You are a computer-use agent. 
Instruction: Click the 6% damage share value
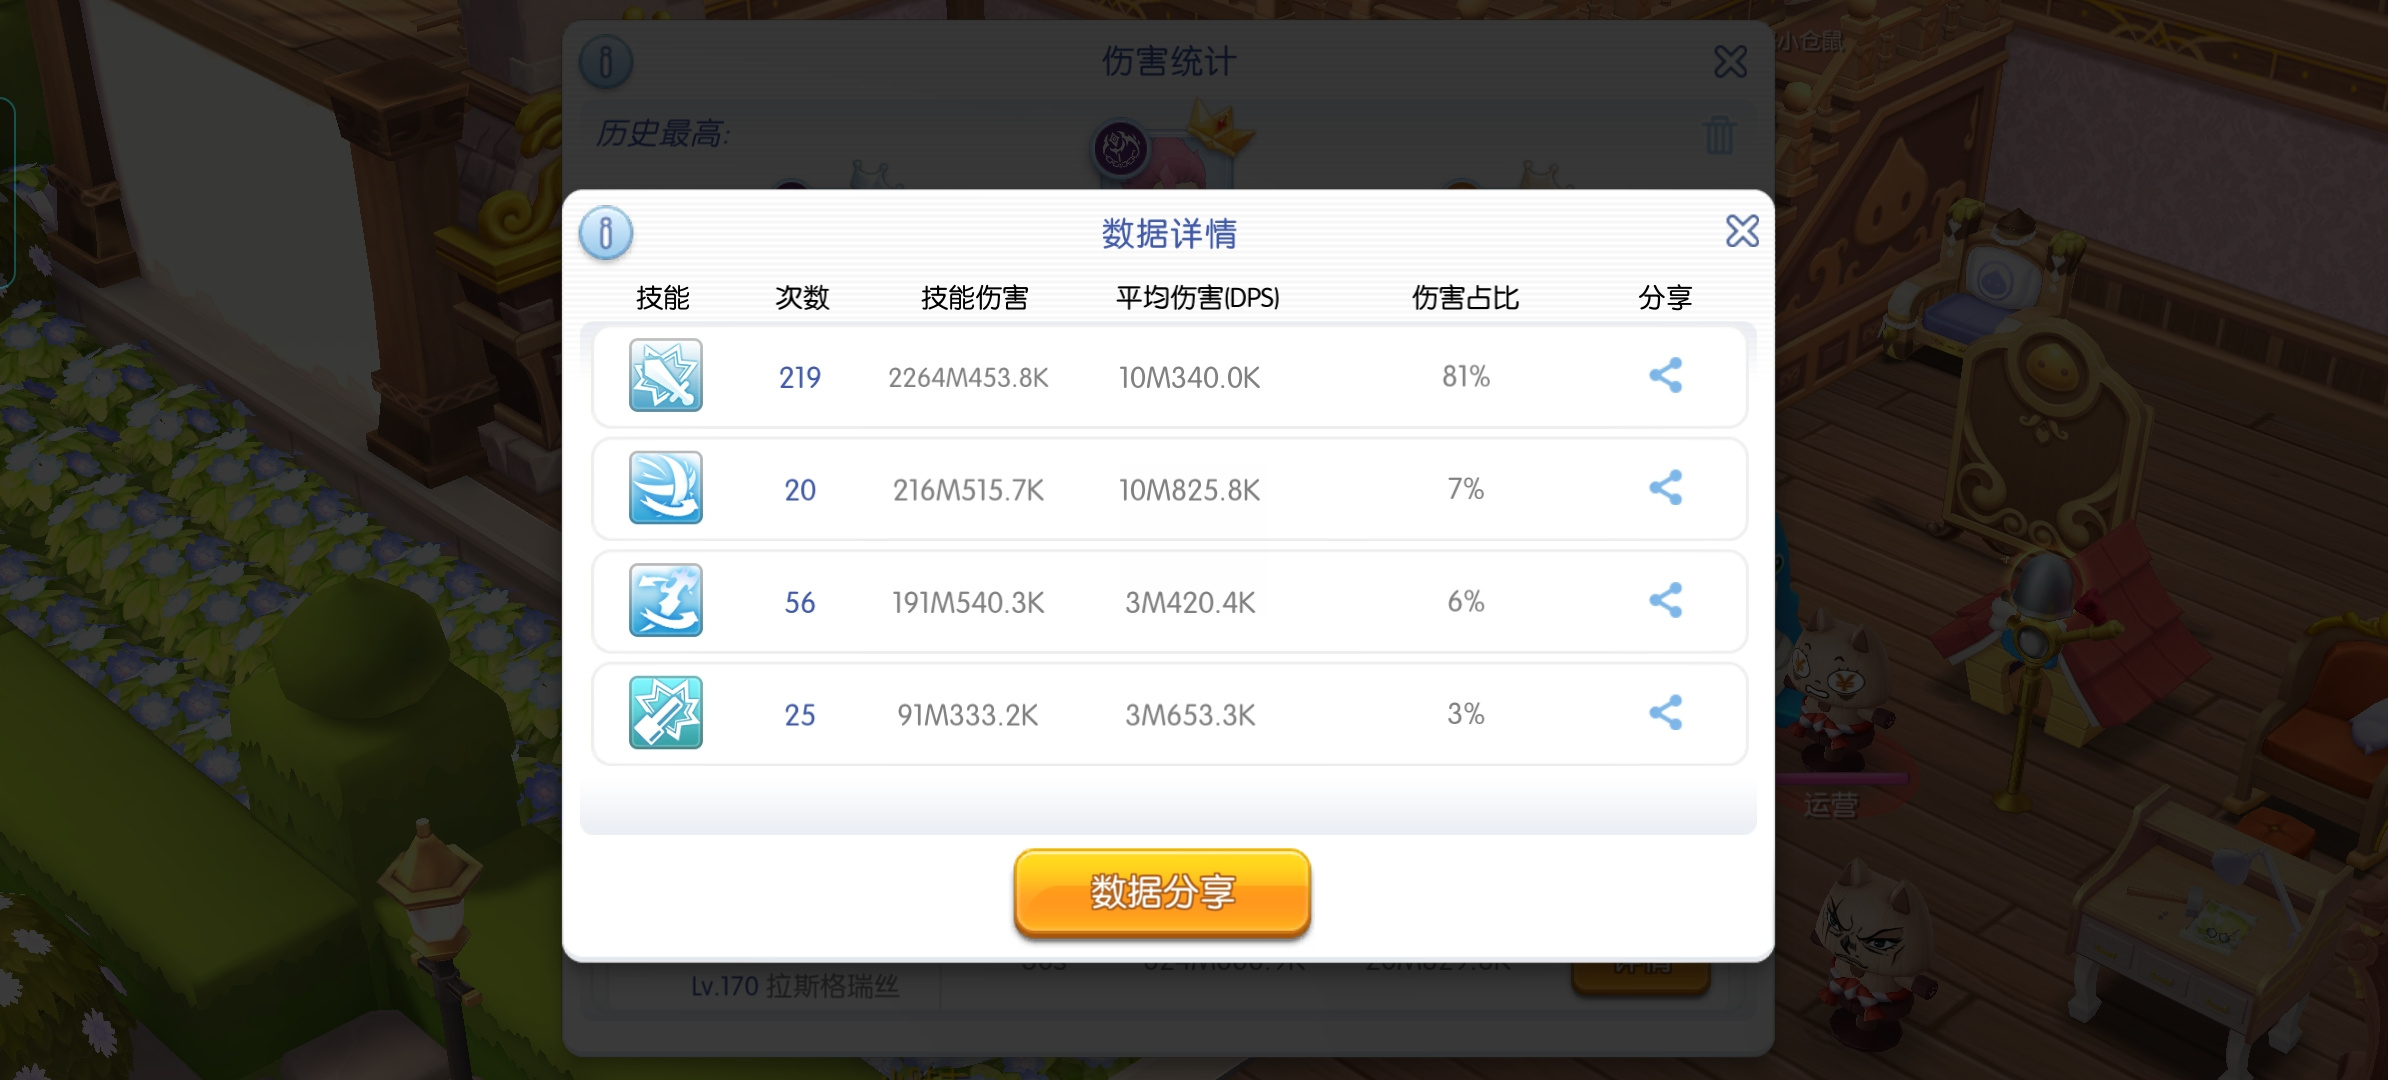pyautogui.click(x=1466, y=602)
